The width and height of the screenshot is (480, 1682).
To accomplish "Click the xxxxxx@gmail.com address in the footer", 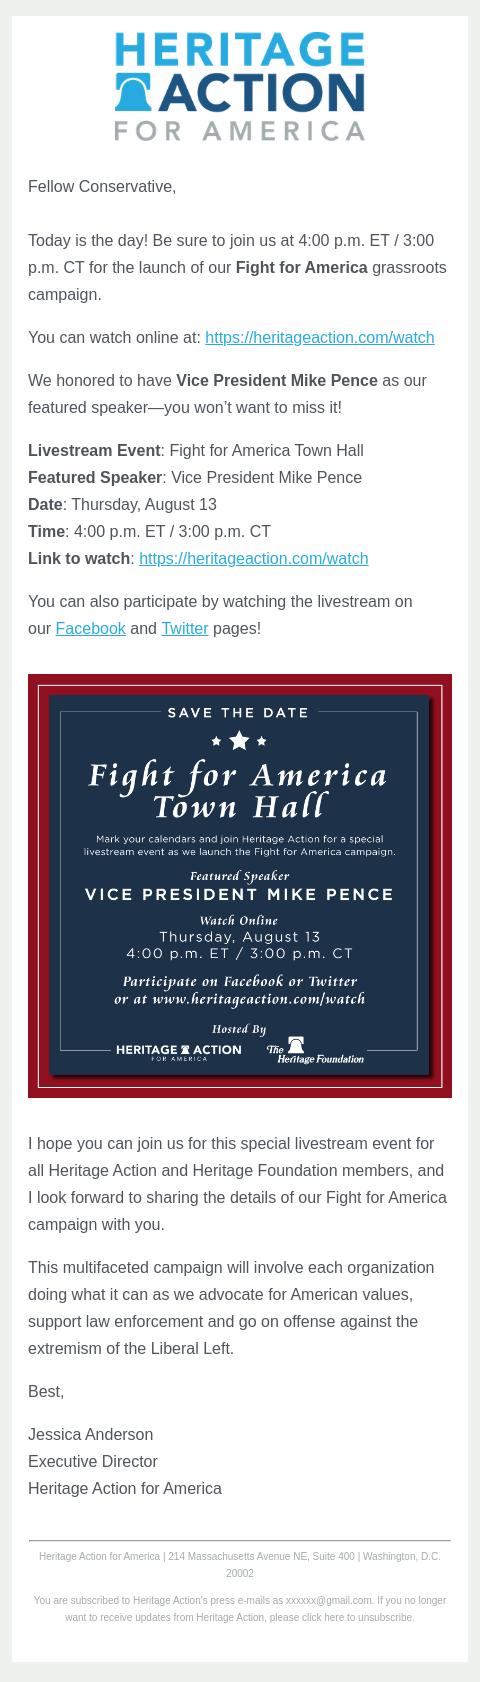I will point(329,1600).
